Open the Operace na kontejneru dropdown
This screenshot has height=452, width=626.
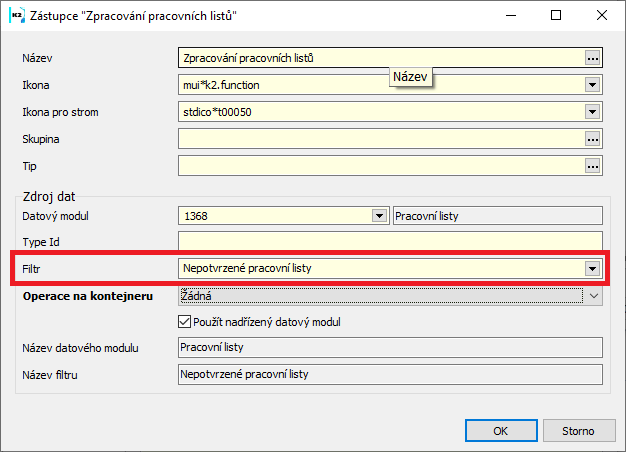pos(593,295)
